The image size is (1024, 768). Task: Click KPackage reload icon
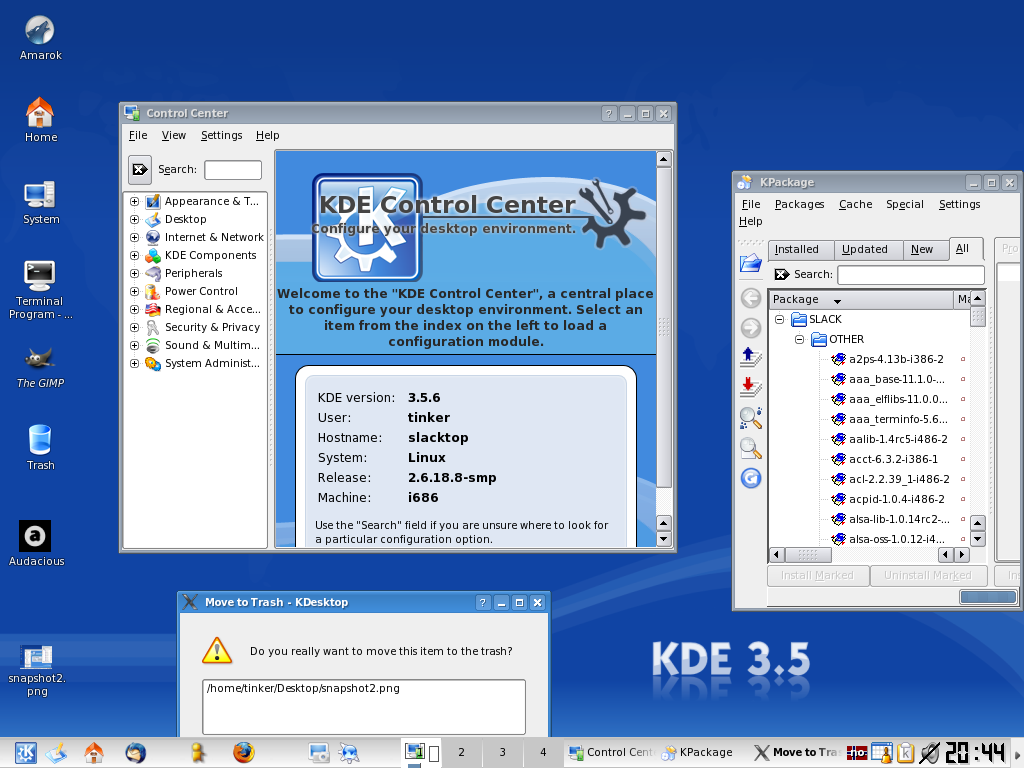pyautogui.click(x=750, y=478)
